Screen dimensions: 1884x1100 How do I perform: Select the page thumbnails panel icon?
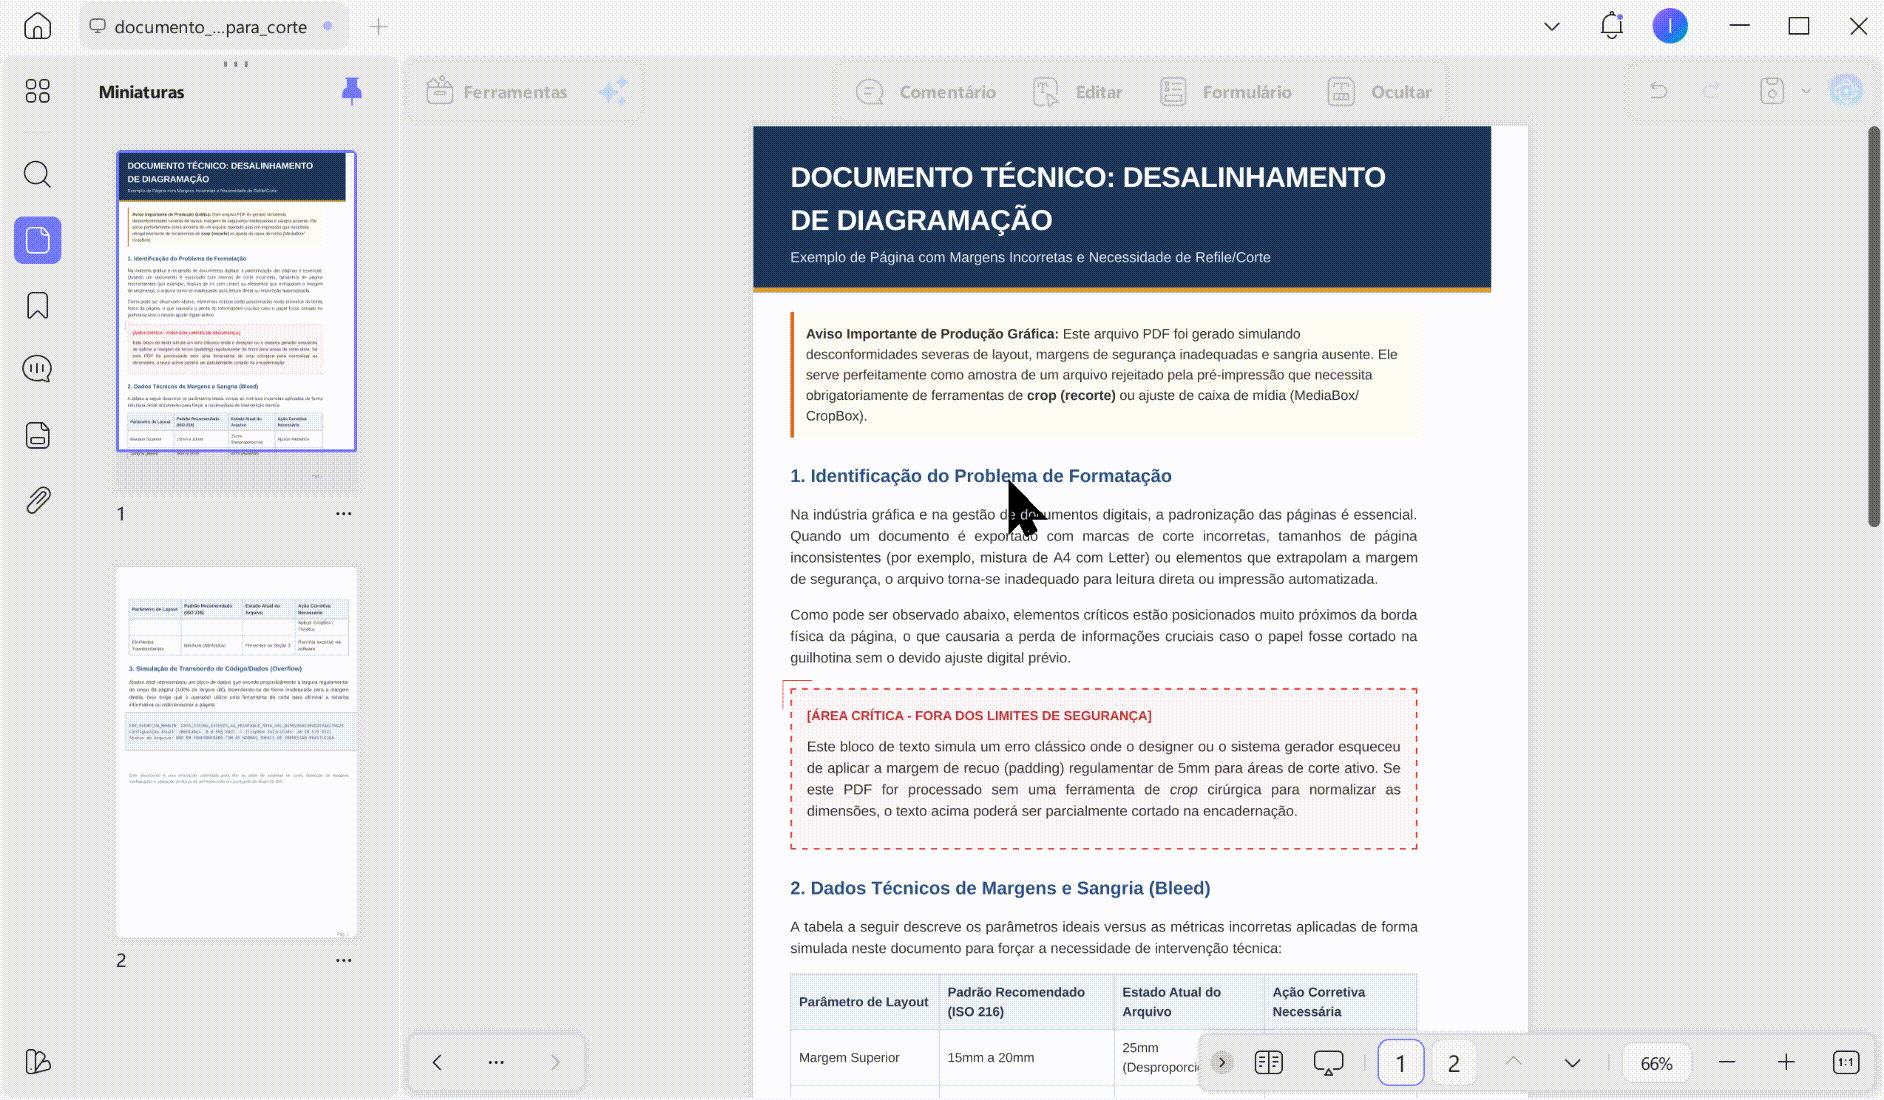point(38,240)
